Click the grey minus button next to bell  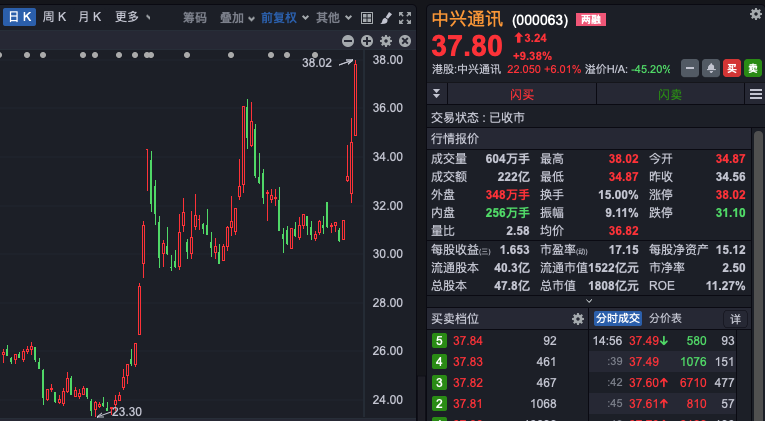point(690,68)
